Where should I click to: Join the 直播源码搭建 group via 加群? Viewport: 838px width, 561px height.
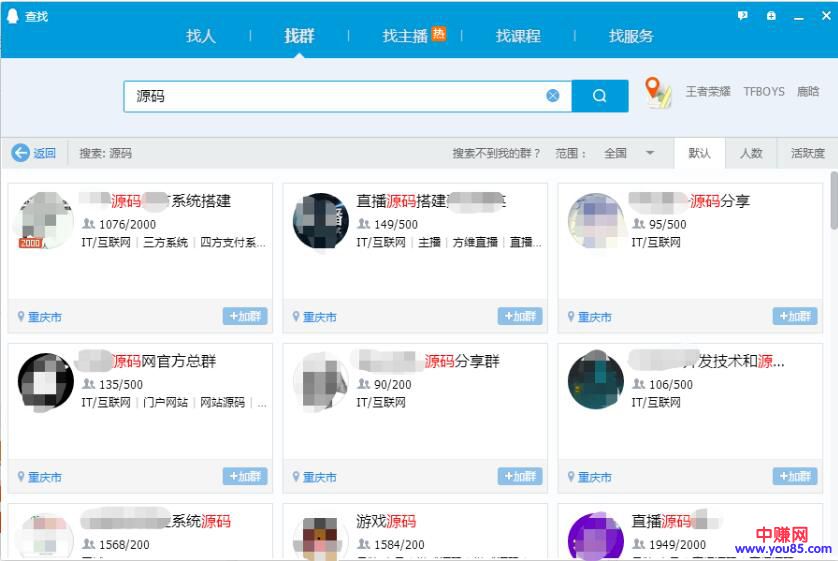coord(520,316)
